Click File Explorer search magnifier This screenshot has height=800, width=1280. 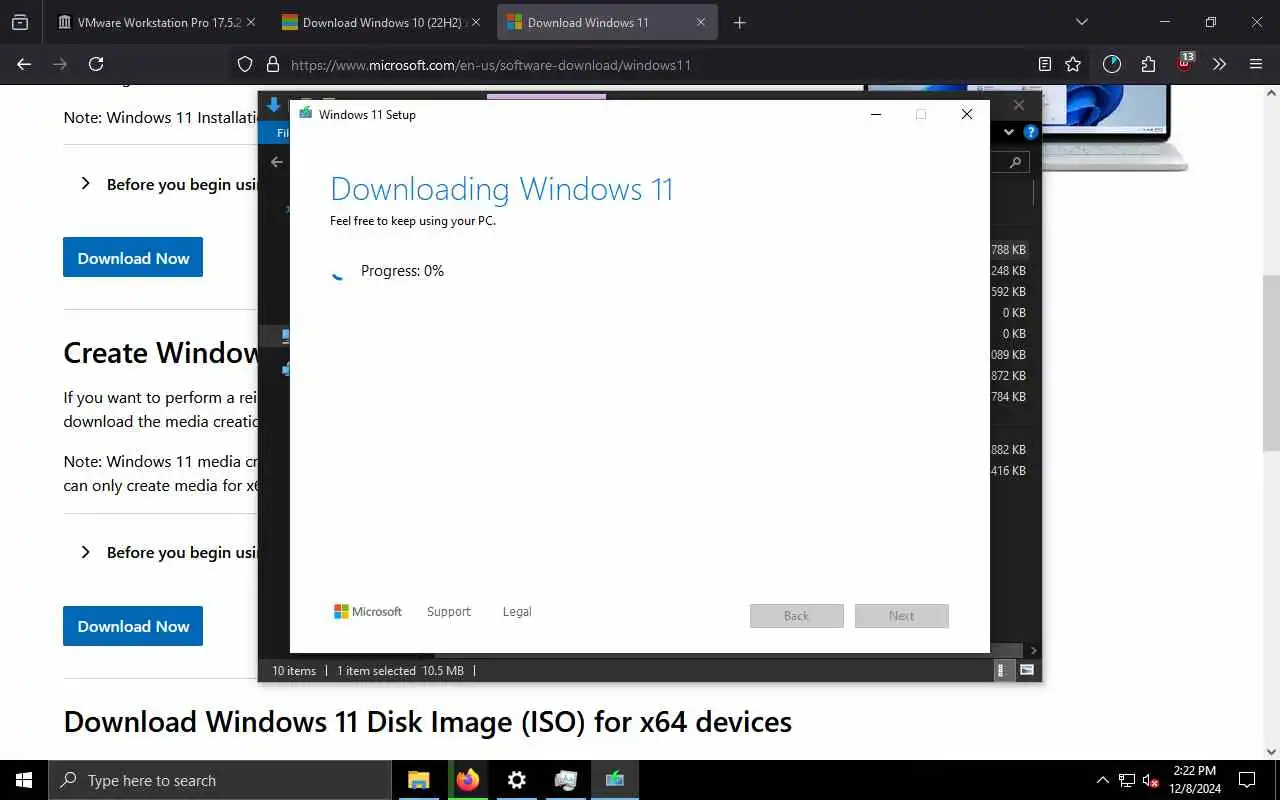point(1015,162)
